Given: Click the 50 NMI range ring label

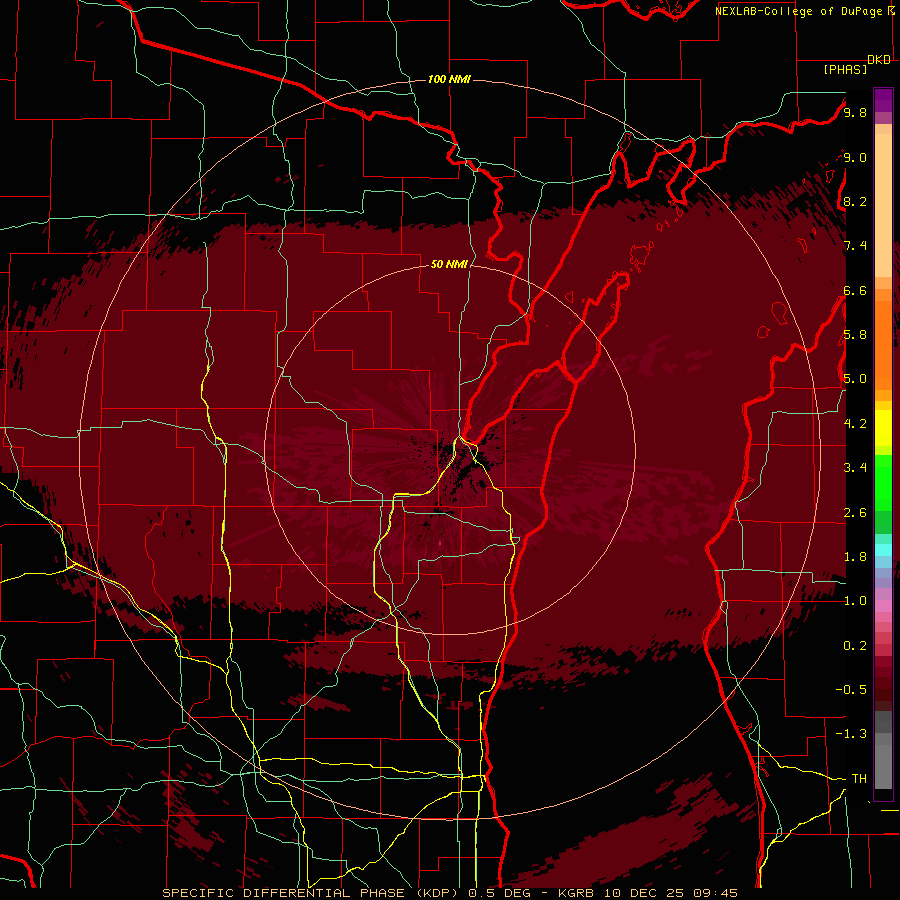Looking at the screenshot, I should tap(449, 264).
